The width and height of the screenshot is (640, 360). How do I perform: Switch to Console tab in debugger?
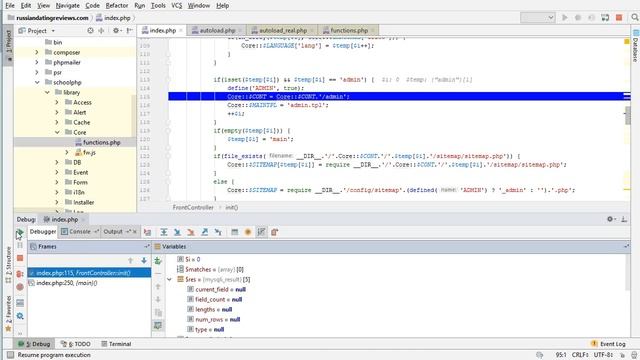coord(80,232)
